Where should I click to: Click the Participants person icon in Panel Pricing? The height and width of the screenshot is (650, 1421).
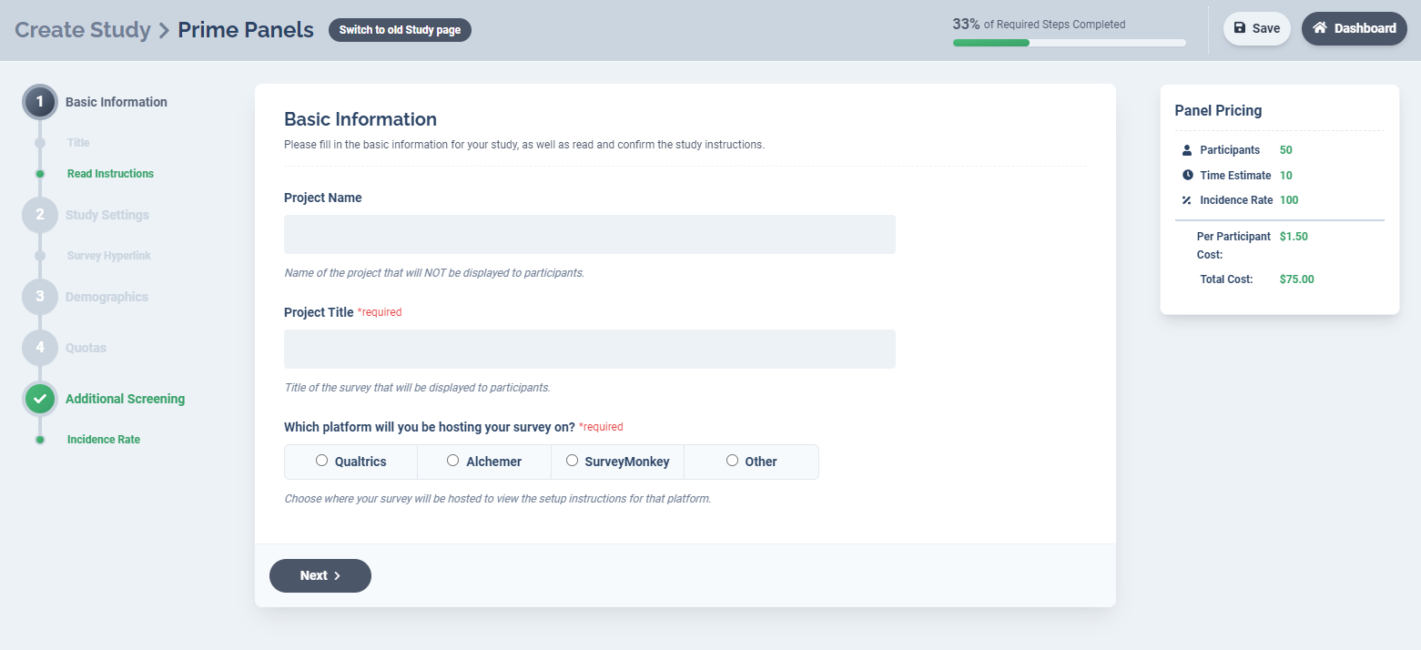tap(1185, 150)
